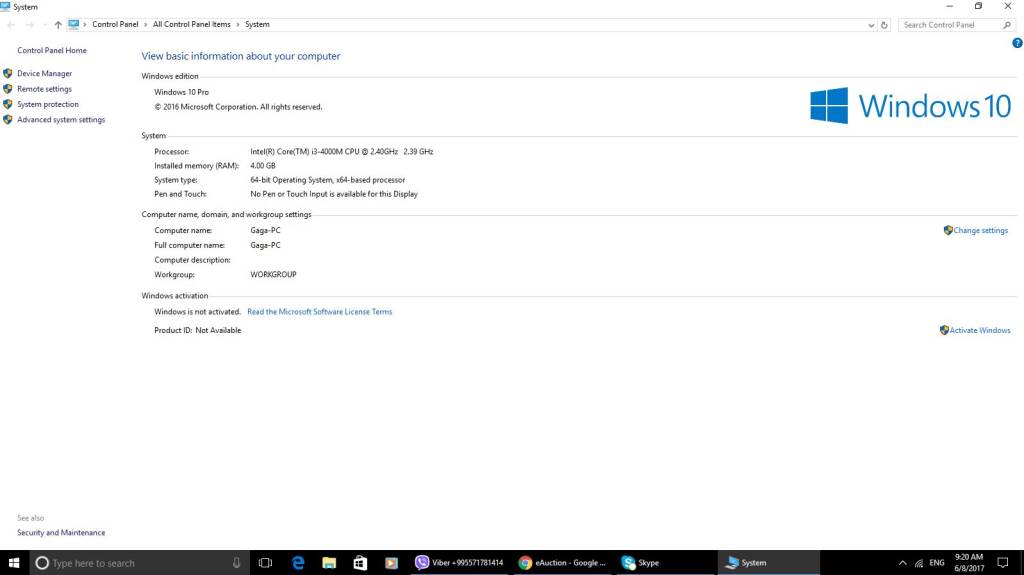Select Control Panel in the breadcrumb

coord(115,24)
